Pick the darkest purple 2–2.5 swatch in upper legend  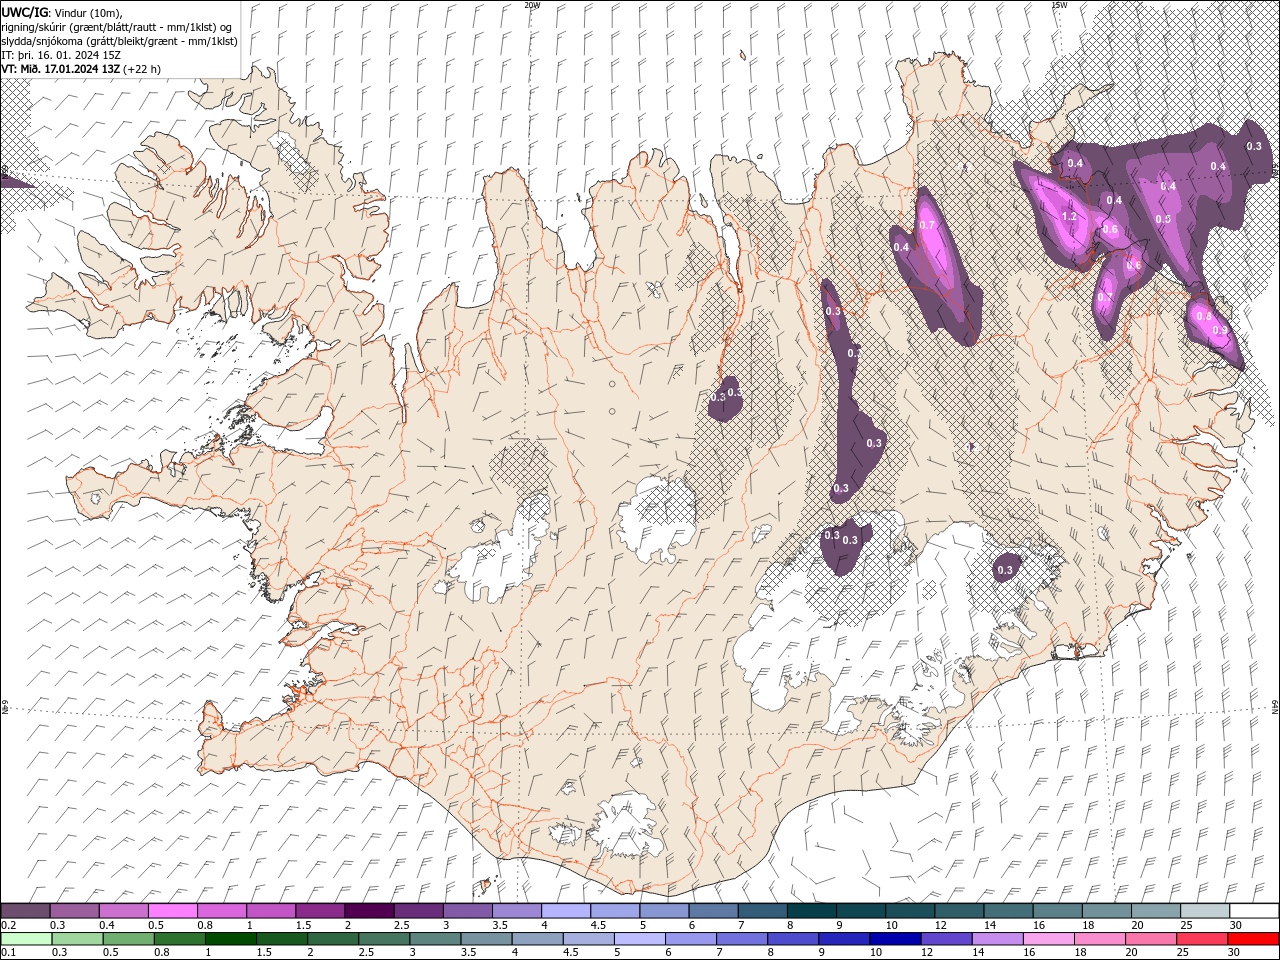point(369,911)
